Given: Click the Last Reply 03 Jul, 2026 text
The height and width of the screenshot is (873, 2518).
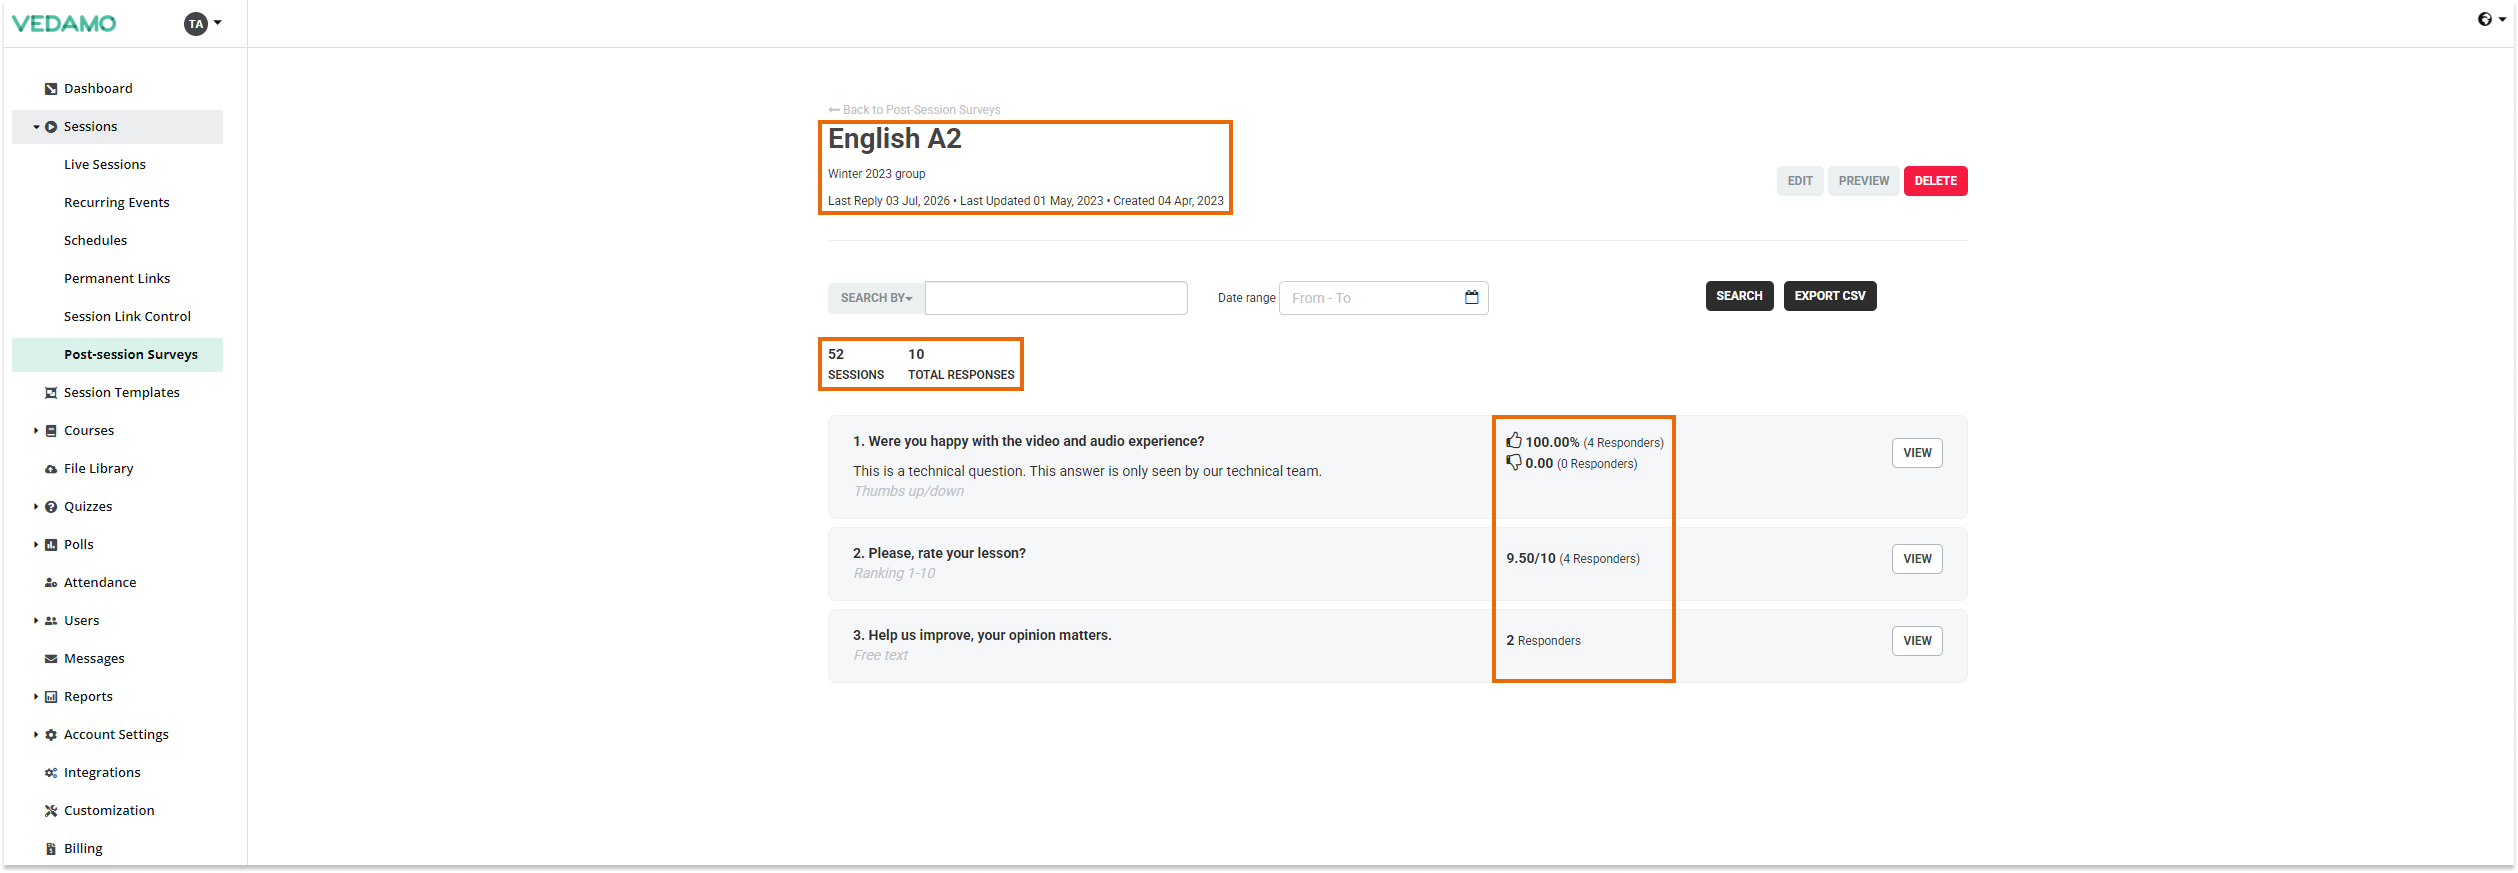Looking at the screenshot, I should tap(889, 201).
